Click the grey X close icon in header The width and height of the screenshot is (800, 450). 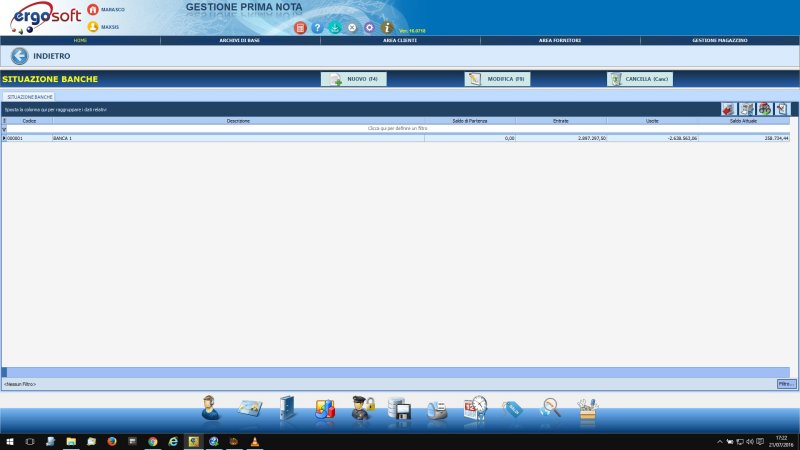click(x=352, y=28)
